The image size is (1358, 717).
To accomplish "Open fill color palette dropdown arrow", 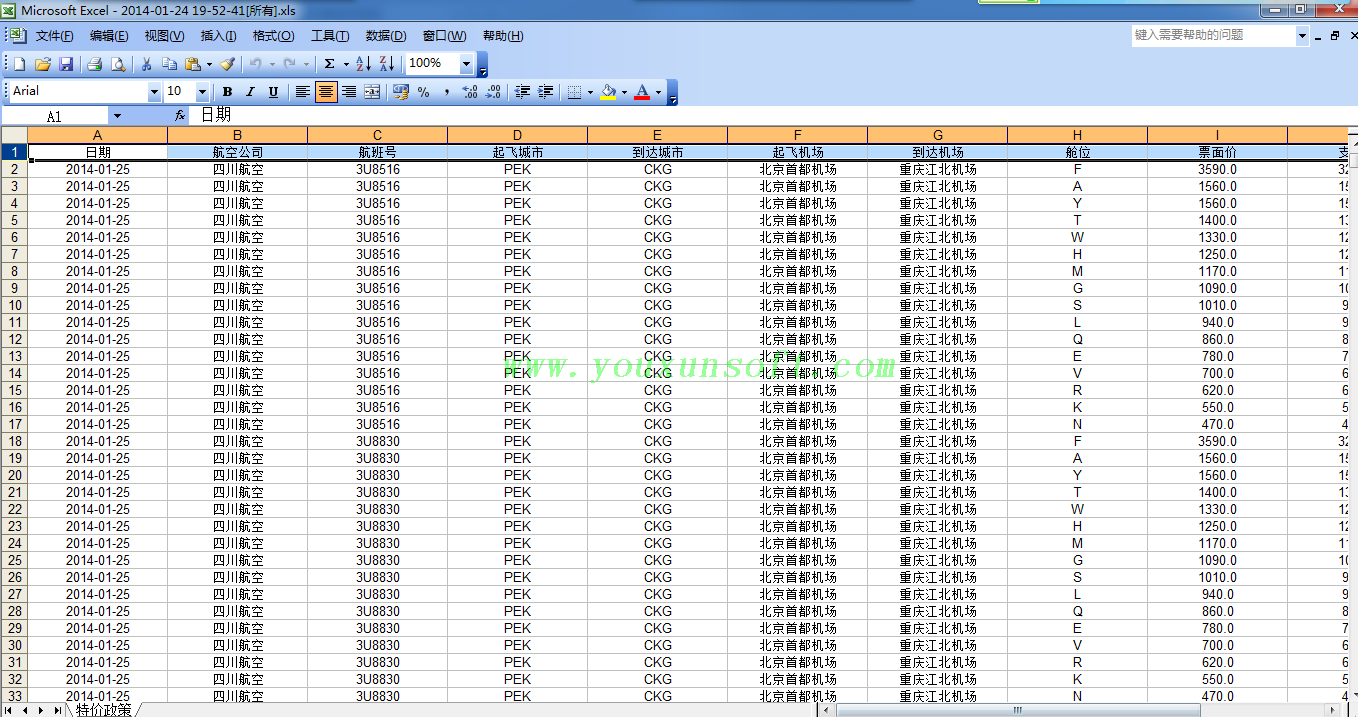I will point(624,92).
